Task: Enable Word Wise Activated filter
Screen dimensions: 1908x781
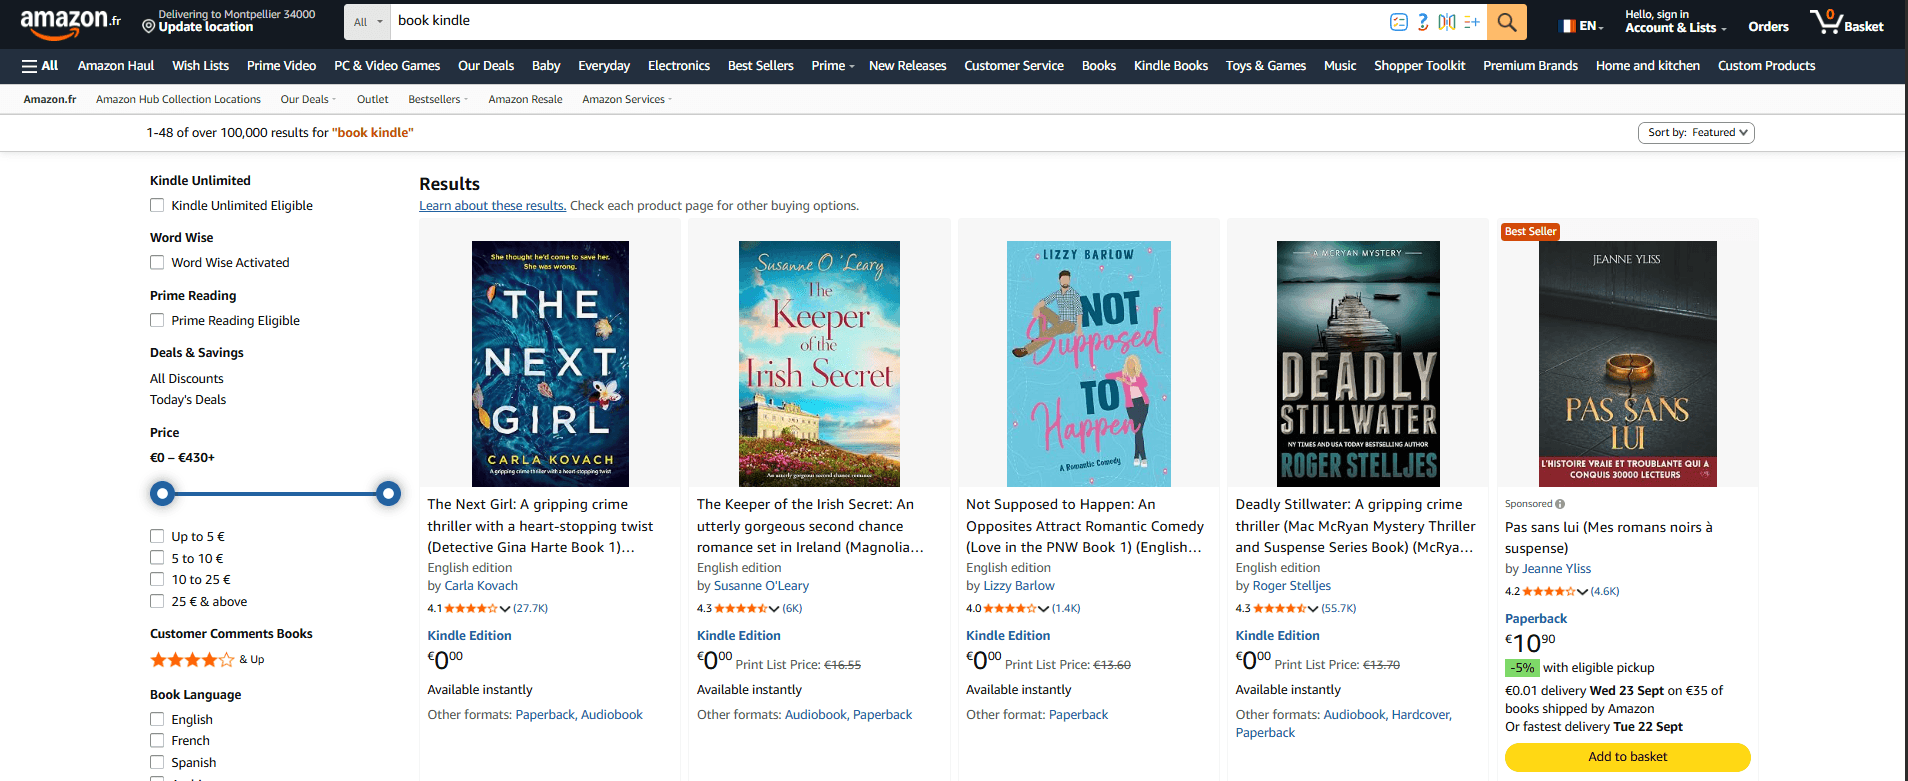Action: [x=157, y=262]
